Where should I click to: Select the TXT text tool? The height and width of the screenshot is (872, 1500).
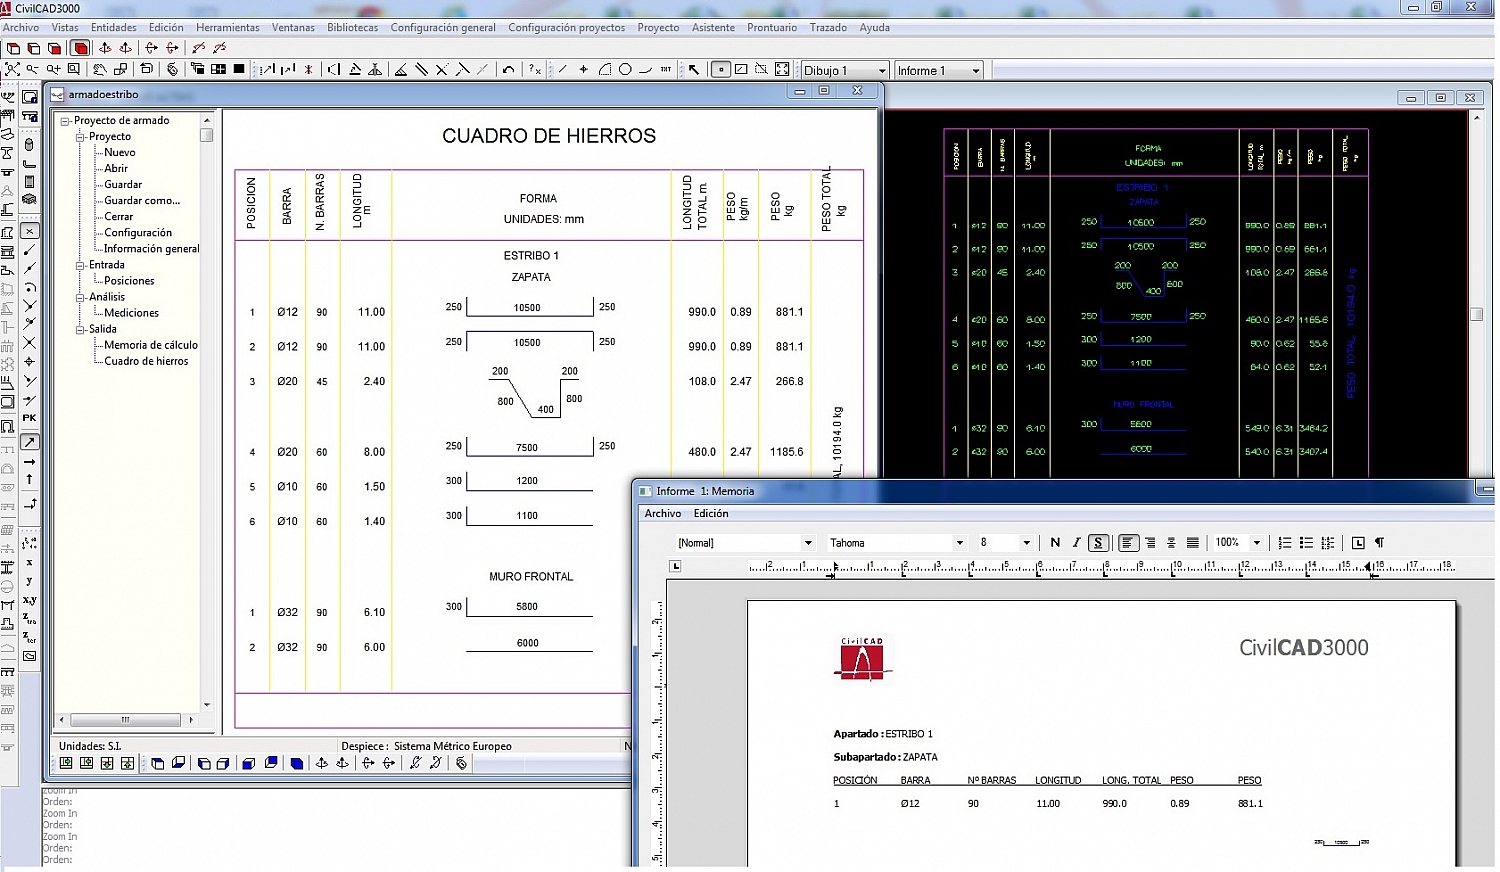click(666, 70)
